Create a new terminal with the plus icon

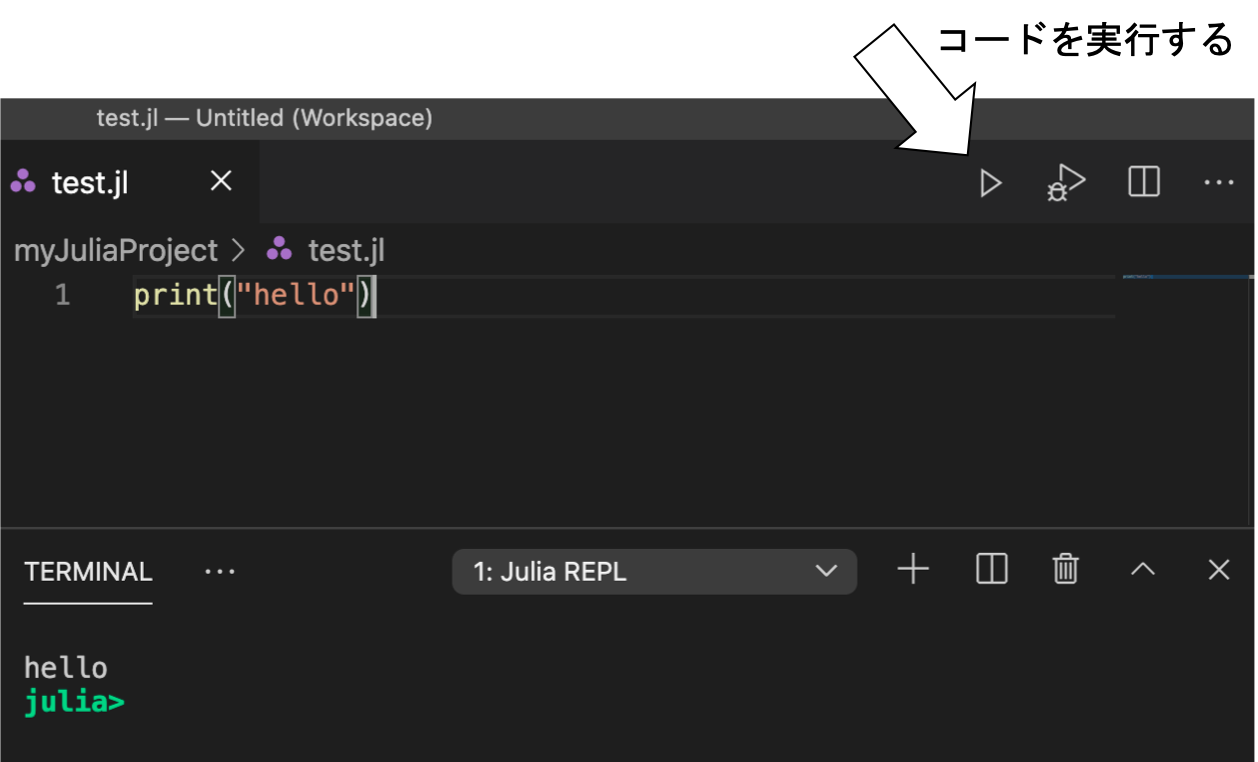(x=913, y=570)
